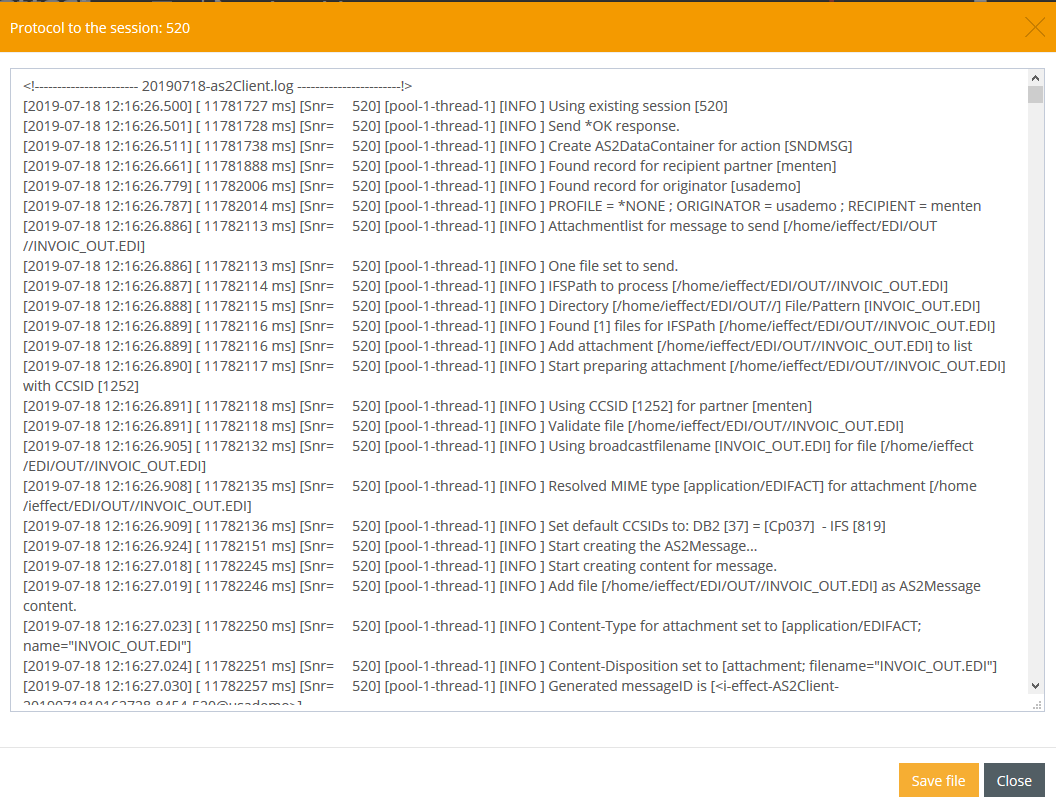This screenshot has width=1056, height=807.
Task: Click the 'PROFILE = *NONE' log line
Action: (764, 206)
